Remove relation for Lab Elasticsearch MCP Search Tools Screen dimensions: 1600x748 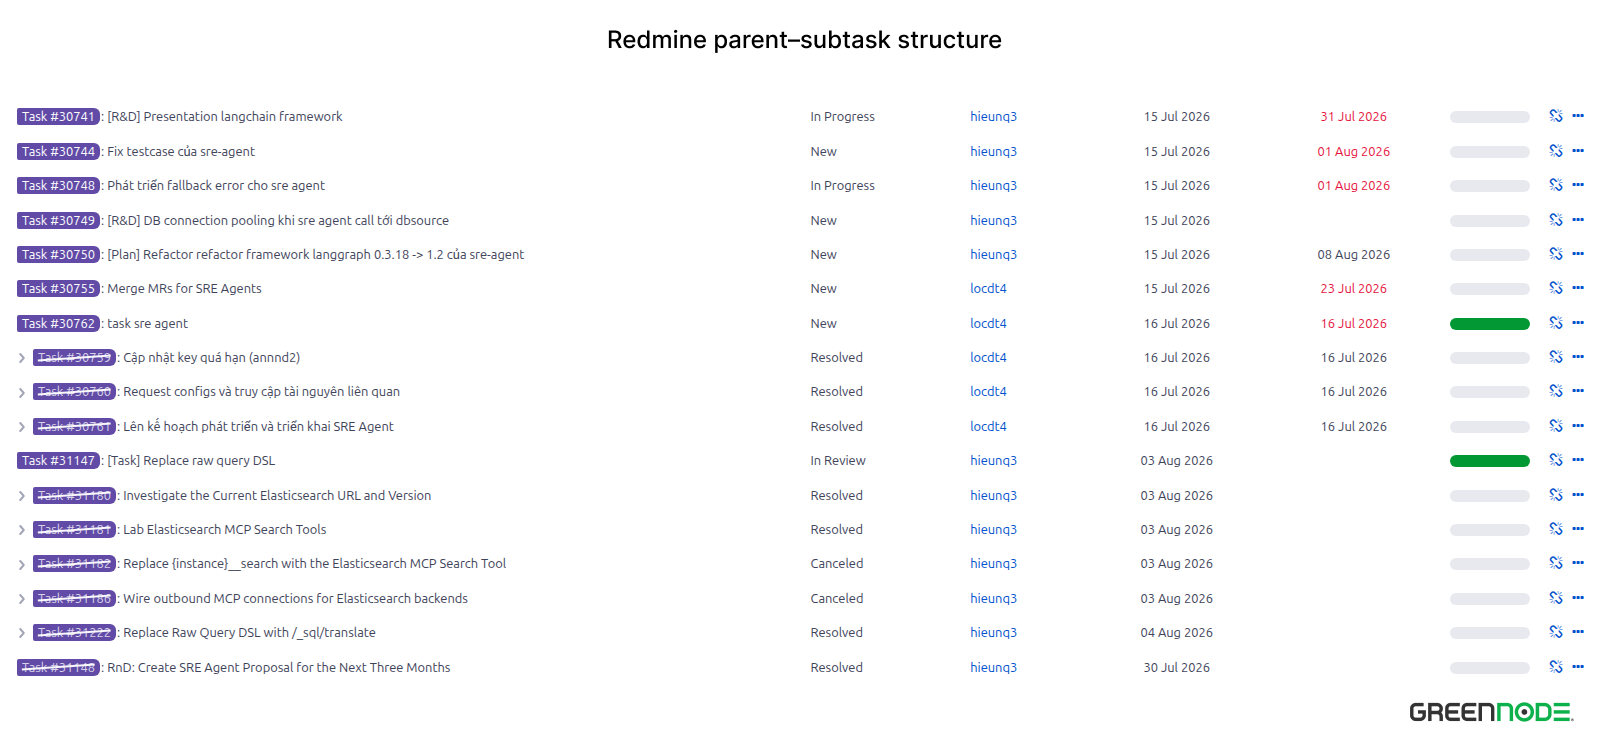point(1556,529)
